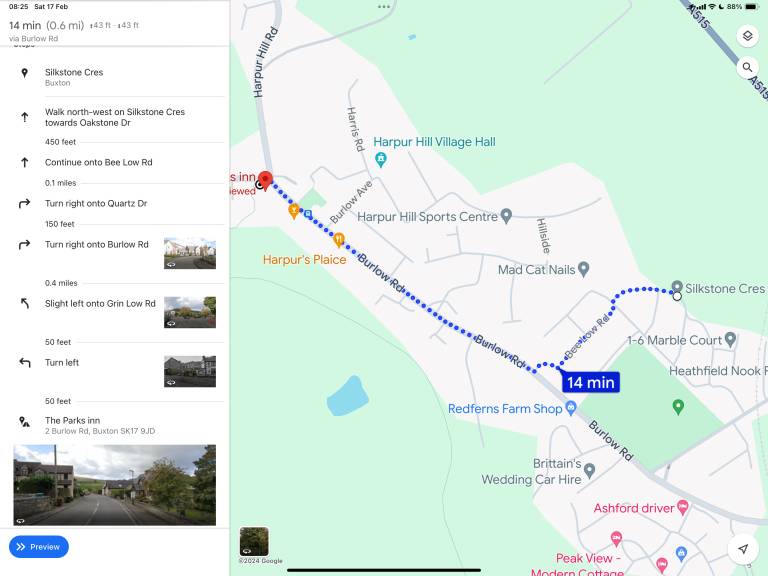The height and width of the screenshot is (576, 768).
Task: Select Harpur Hill Village Hall marker
Action: click(x=380, y=159)
